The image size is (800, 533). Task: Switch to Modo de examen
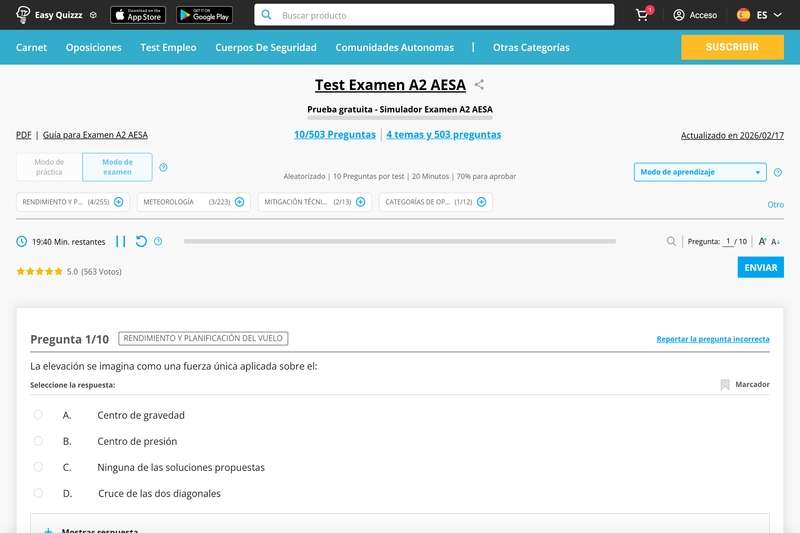click(x=117, y=167)
